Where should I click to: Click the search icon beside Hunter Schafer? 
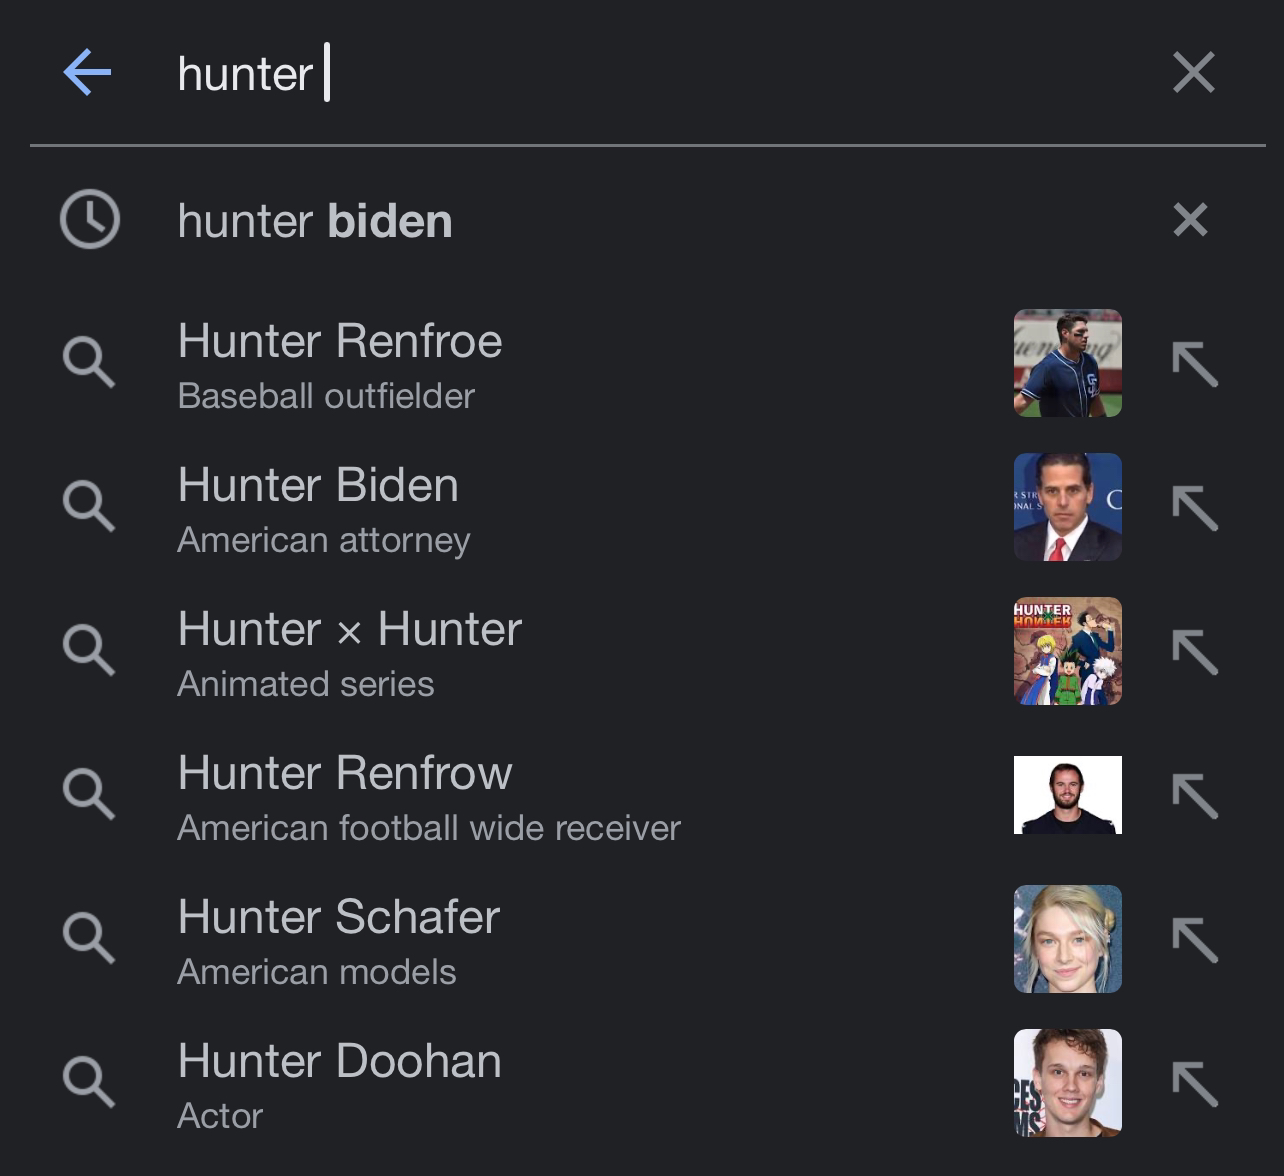89,939
